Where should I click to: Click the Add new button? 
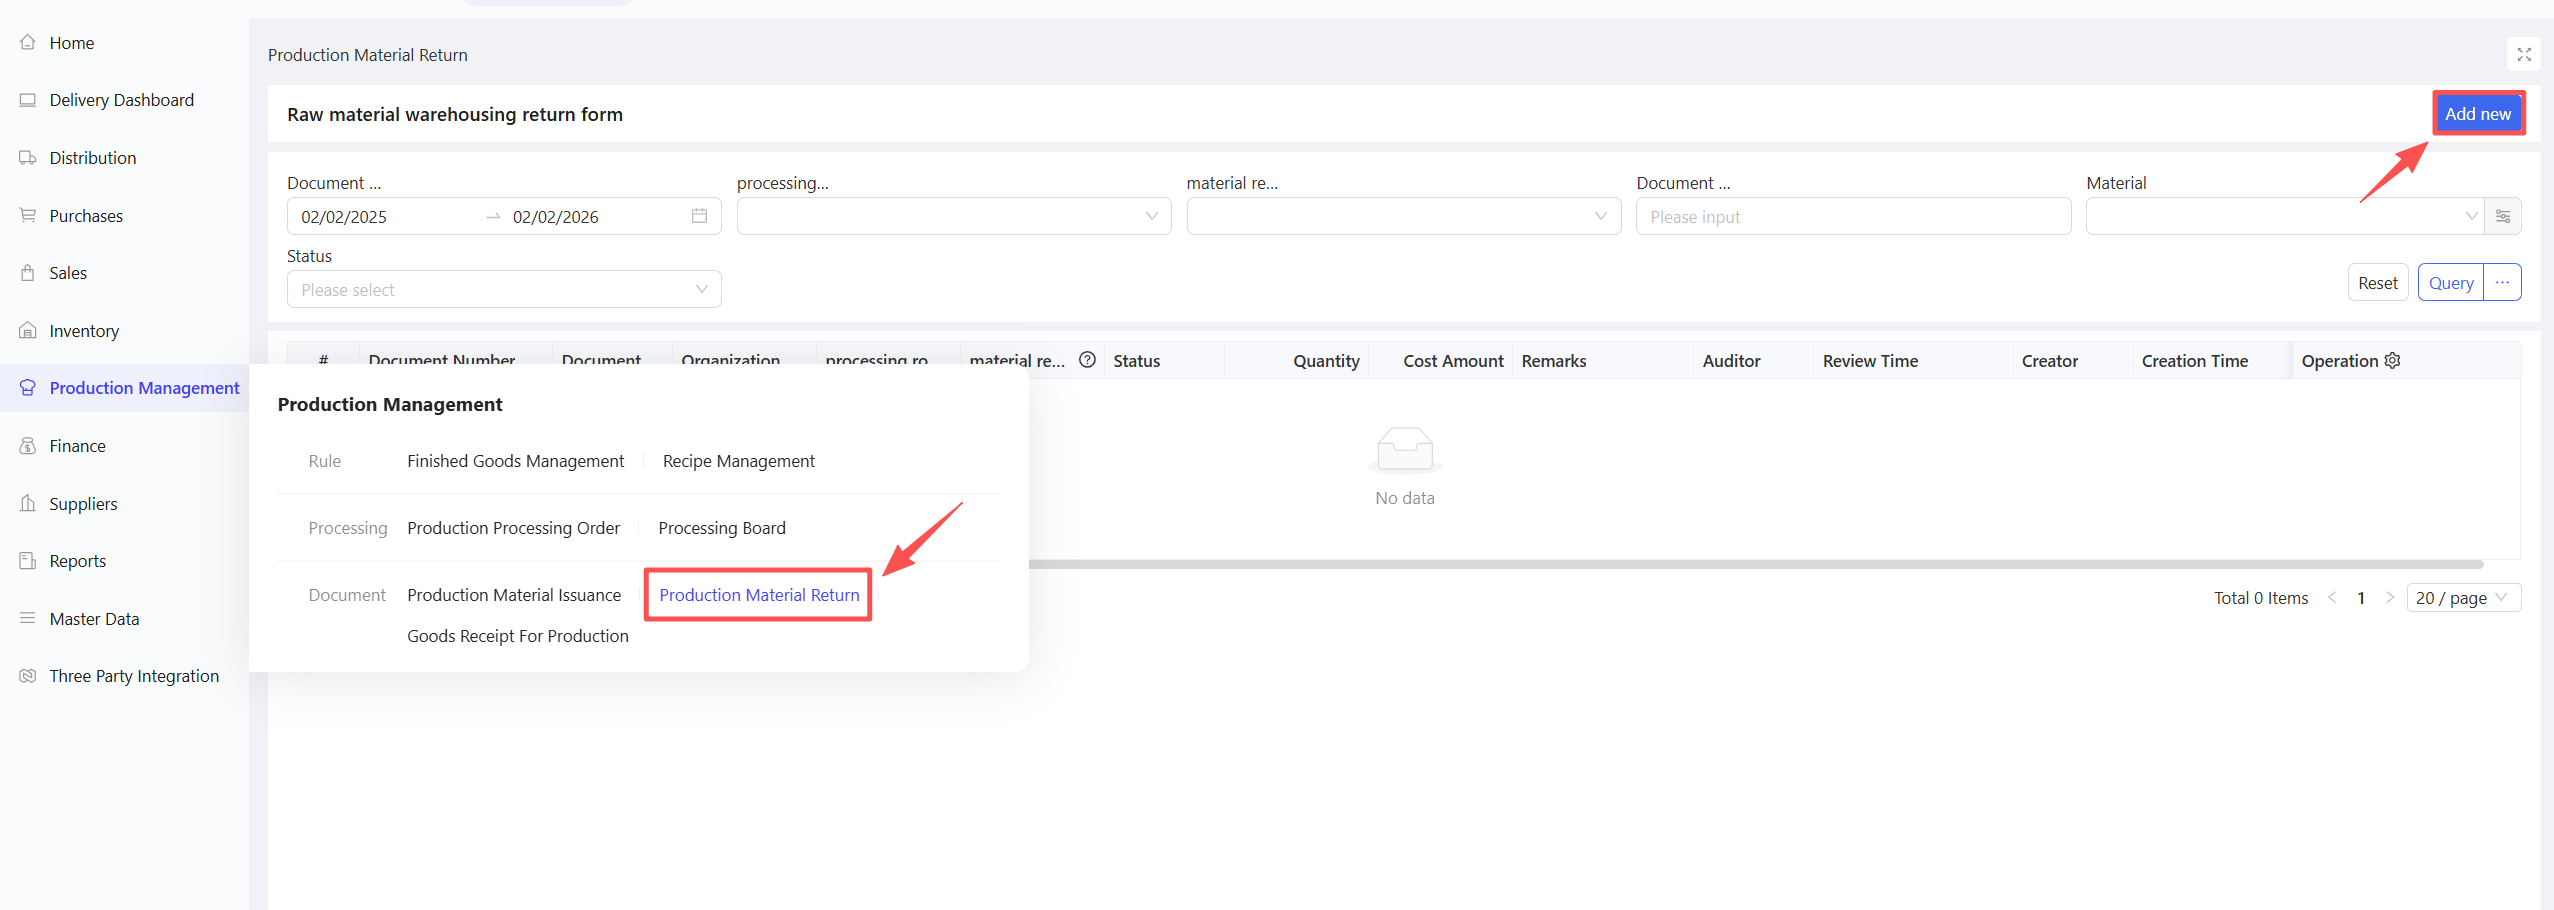tap(2477, 114)
